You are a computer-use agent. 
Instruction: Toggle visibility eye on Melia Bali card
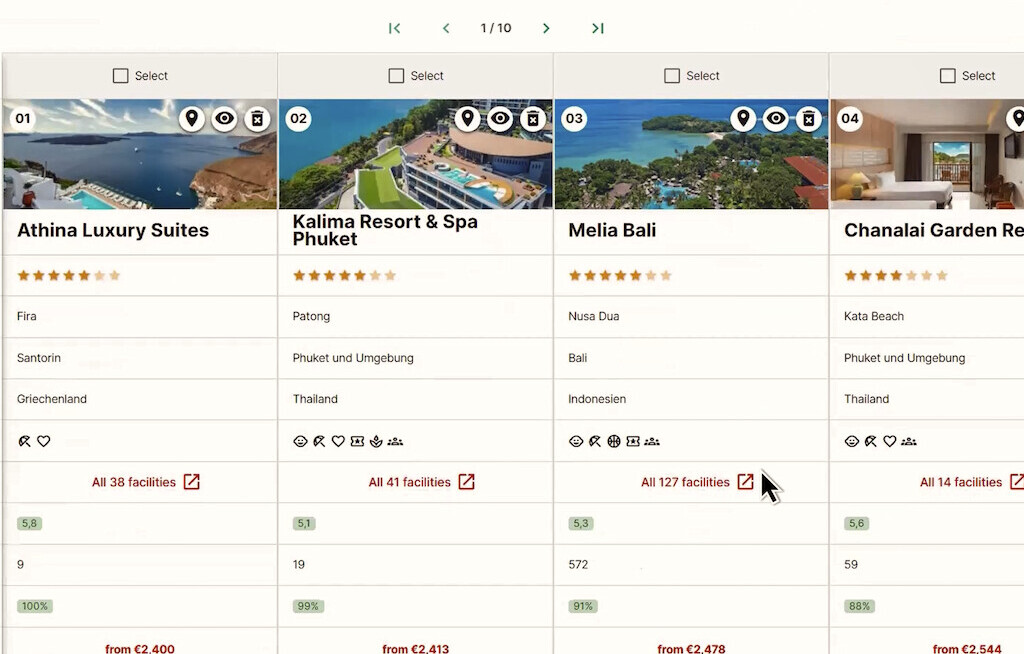(x=776, y=119)
